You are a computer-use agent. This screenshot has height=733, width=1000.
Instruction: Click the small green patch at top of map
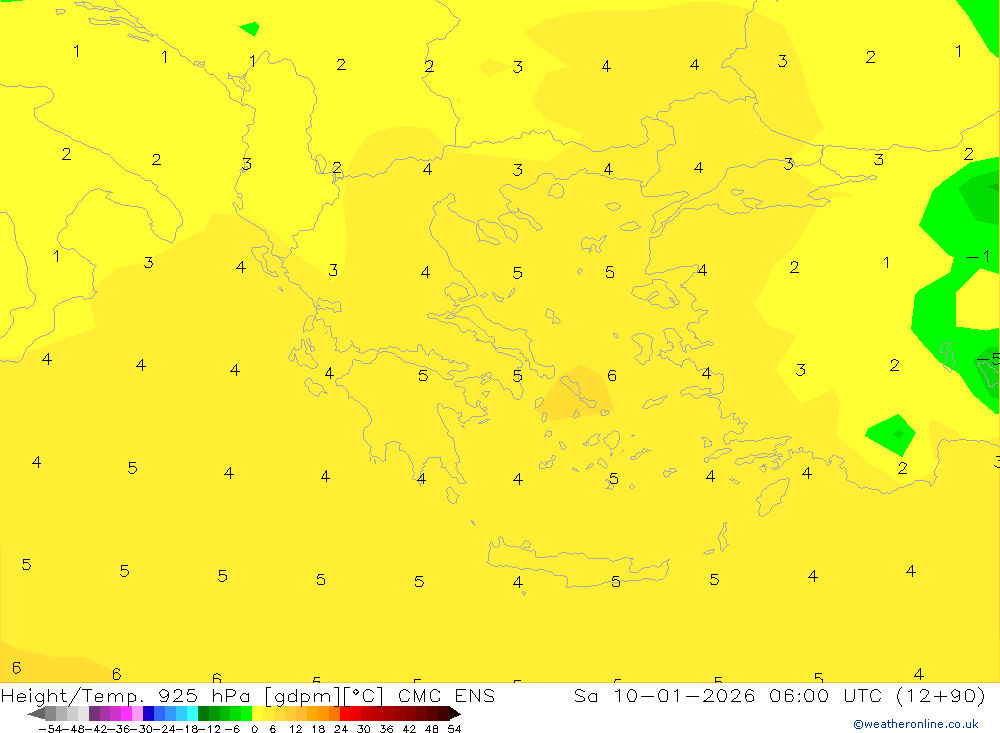tap(250, 29)
